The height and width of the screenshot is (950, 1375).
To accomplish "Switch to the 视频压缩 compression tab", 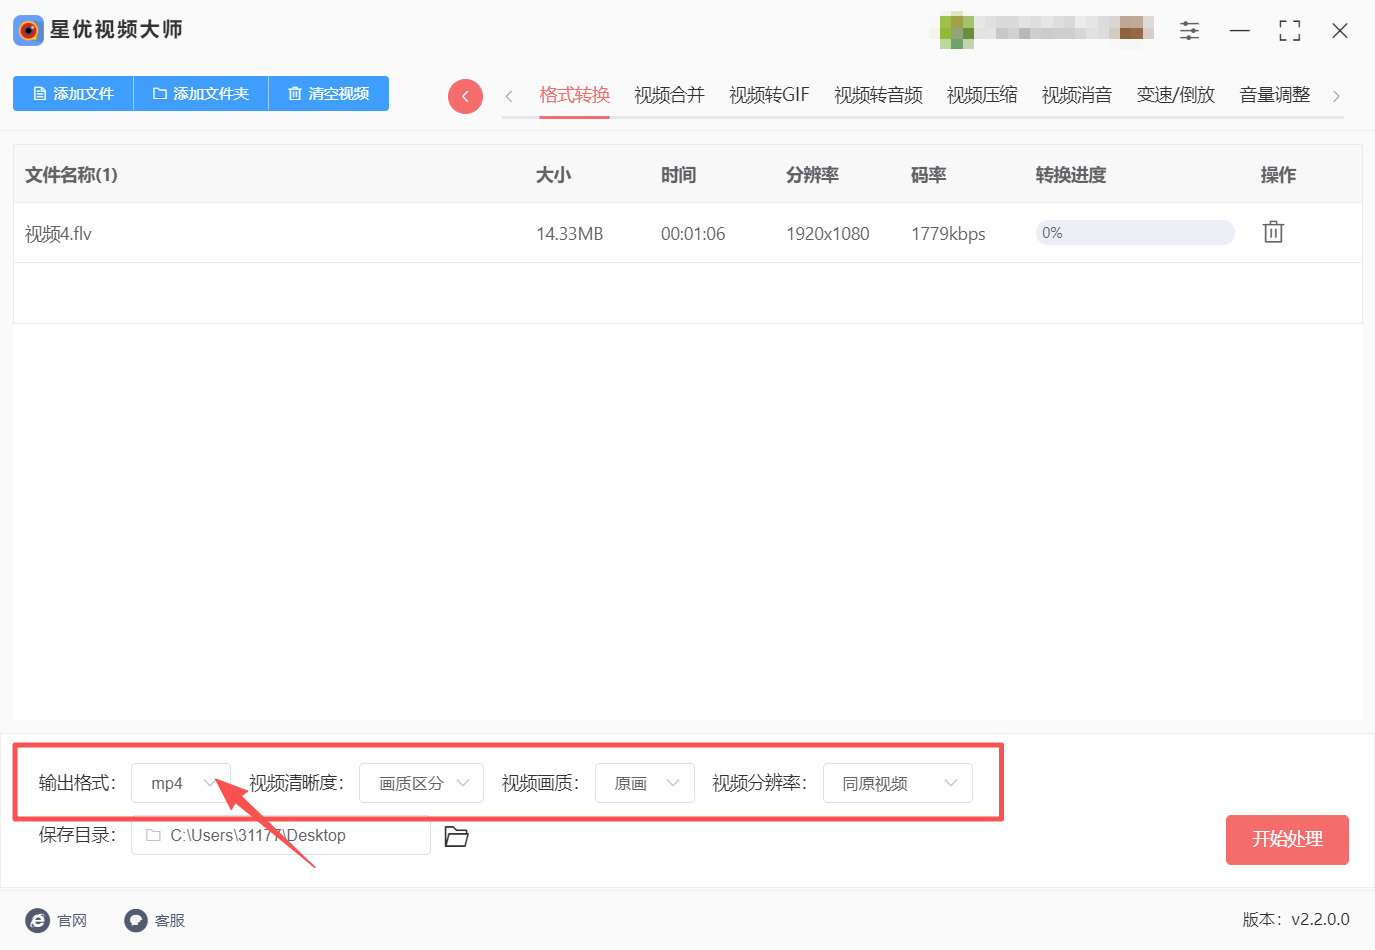I will click(981, 94).
